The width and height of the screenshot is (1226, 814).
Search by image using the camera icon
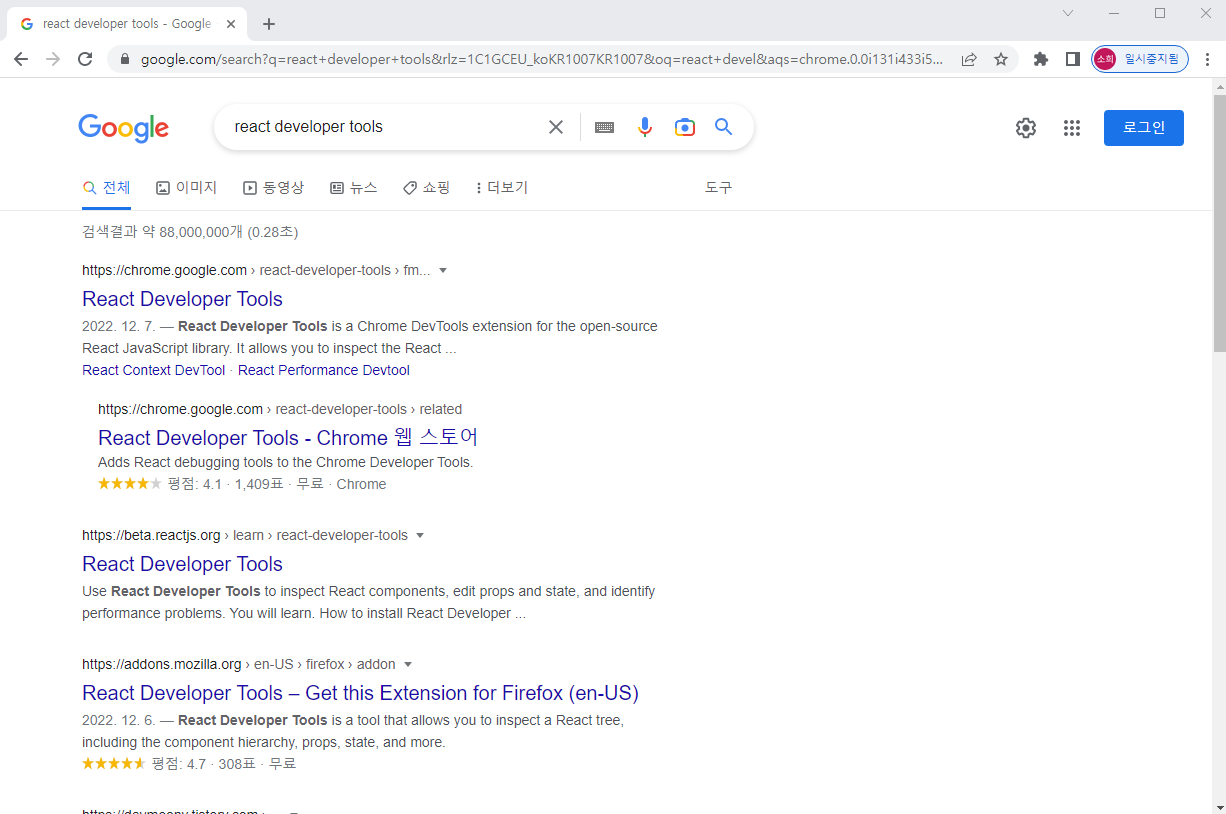click(685, 127)
